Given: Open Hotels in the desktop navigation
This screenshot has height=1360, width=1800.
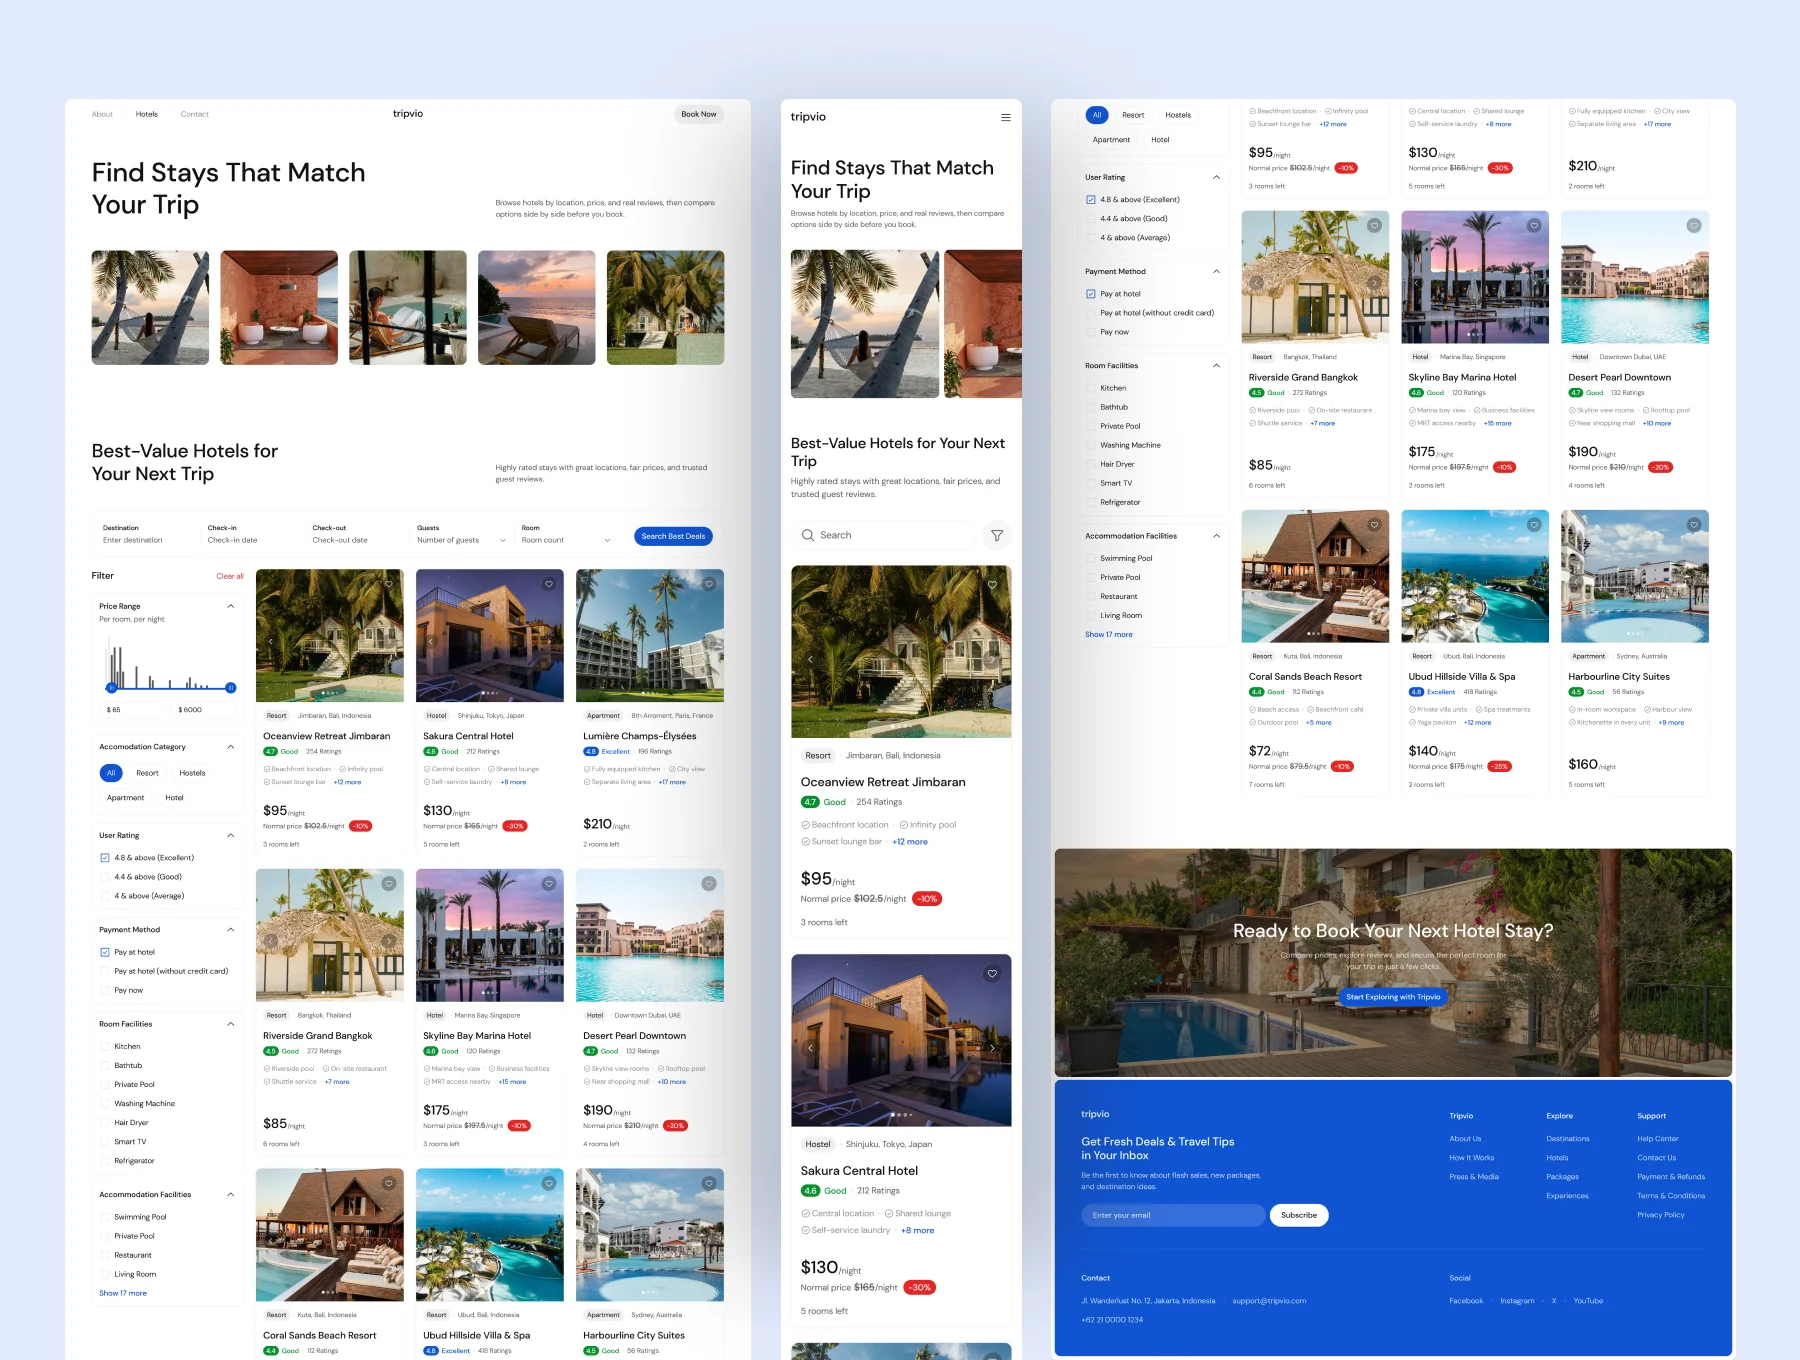Looking at the screenshot, I should coord(147,114).
